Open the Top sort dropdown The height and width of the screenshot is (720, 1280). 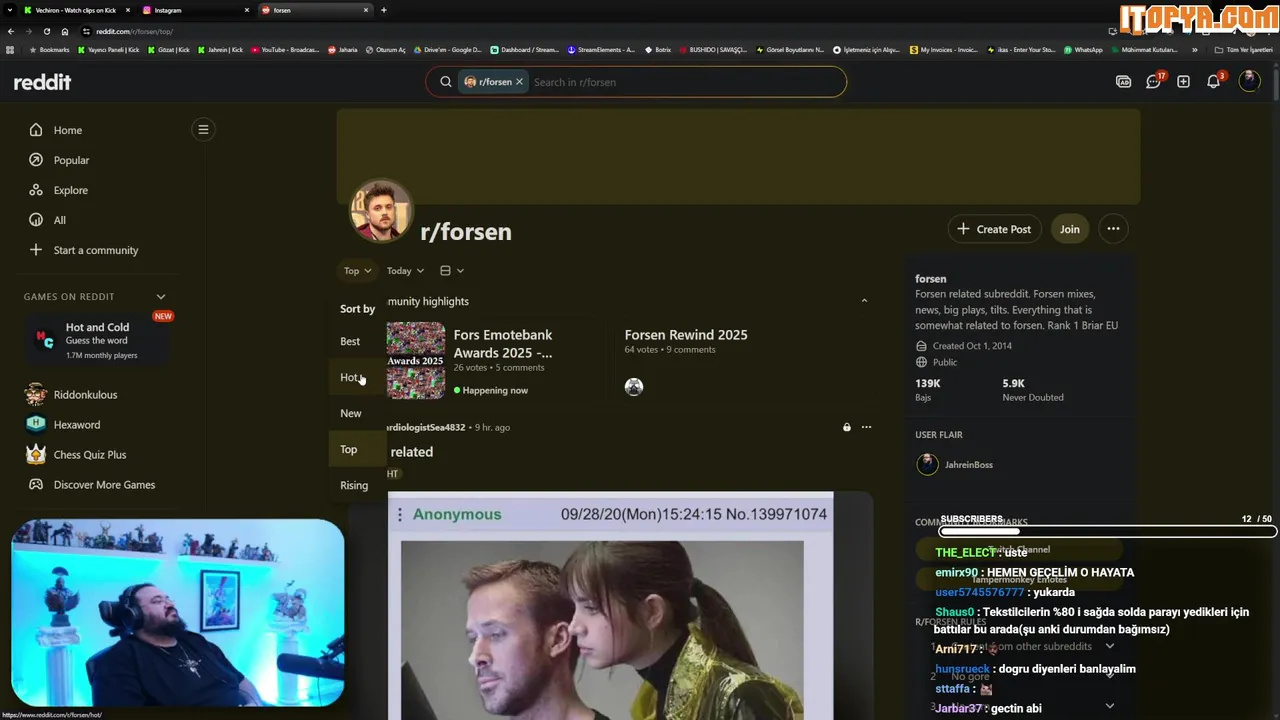coord(357,271)
